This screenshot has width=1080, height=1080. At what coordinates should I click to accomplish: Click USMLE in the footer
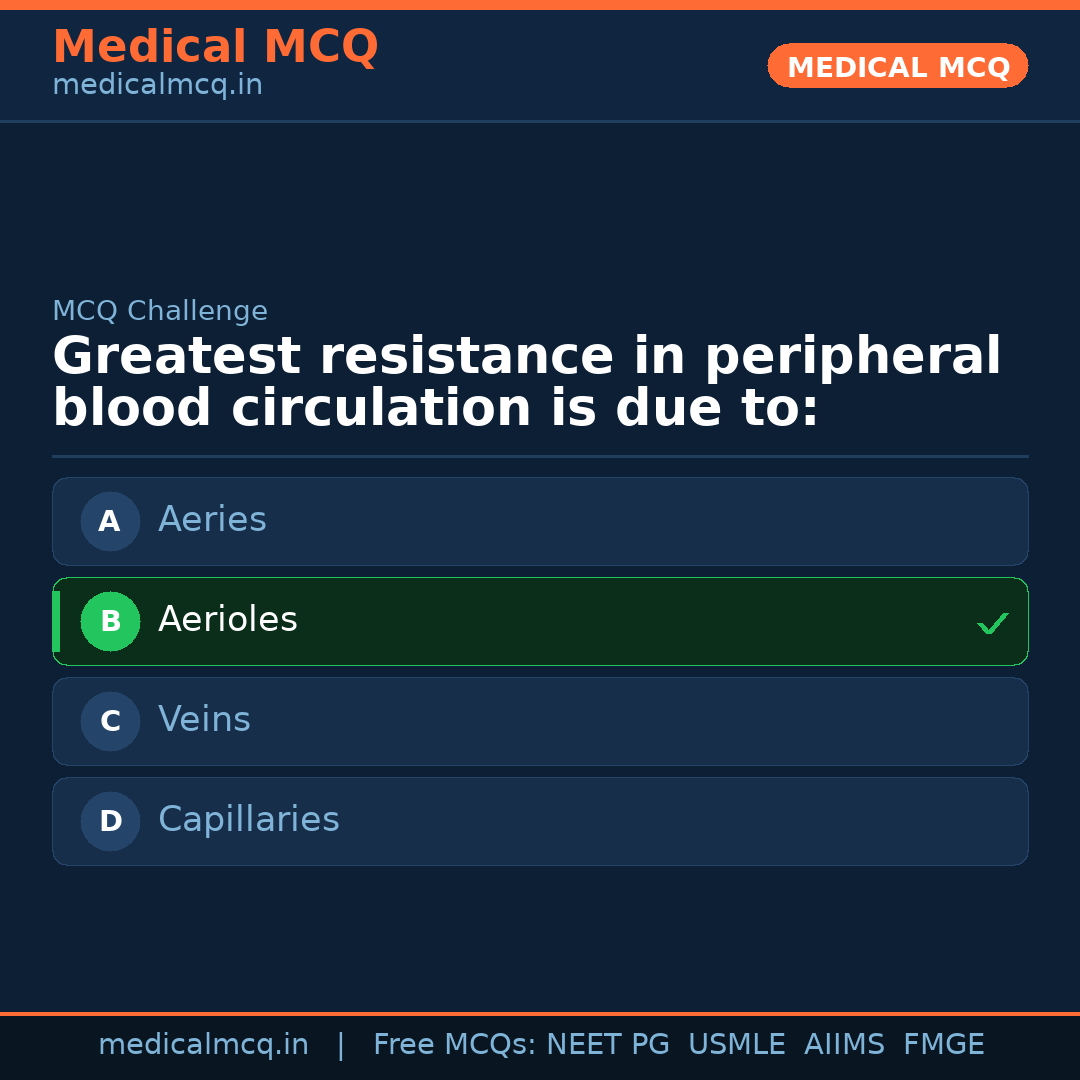pyautogui.click(x=736, y=1045)
